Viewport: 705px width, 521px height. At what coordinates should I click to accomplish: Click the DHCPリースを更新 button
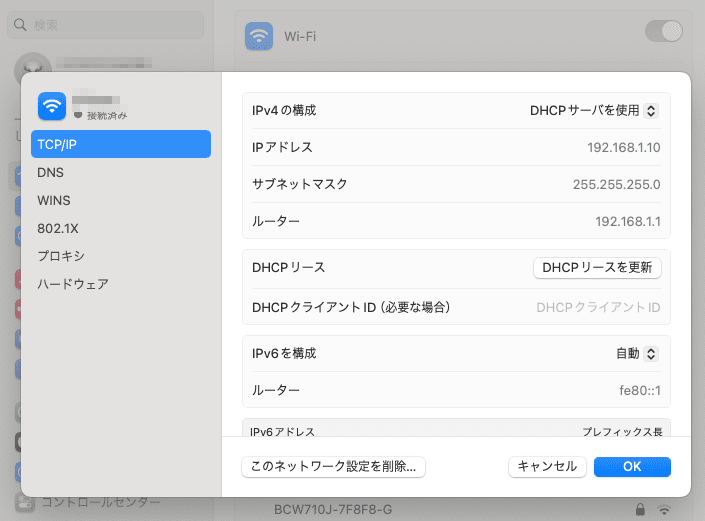[x=597, y=267]
